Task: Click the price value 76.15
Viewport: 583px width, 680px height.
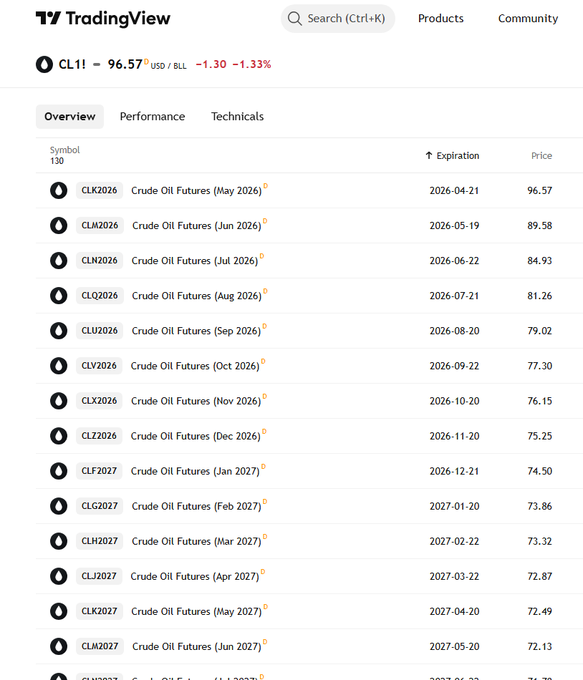Action: pos(540,401)
